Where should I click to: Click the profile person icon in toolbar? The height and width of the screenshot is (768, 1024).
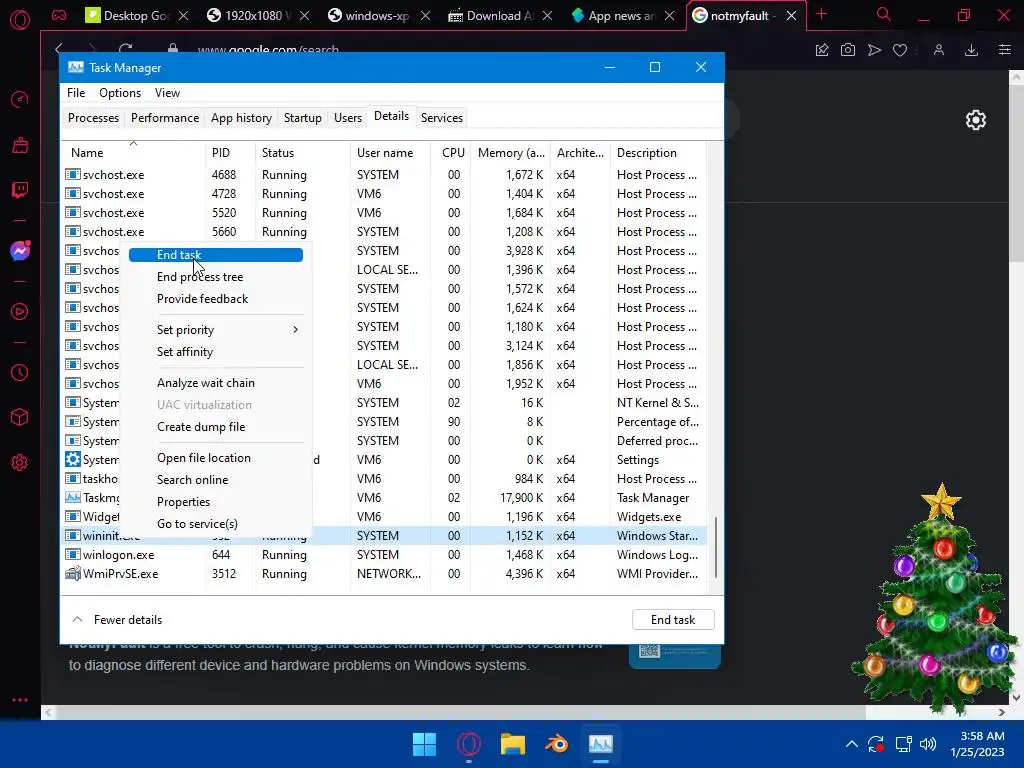click(x=938, y=50)
